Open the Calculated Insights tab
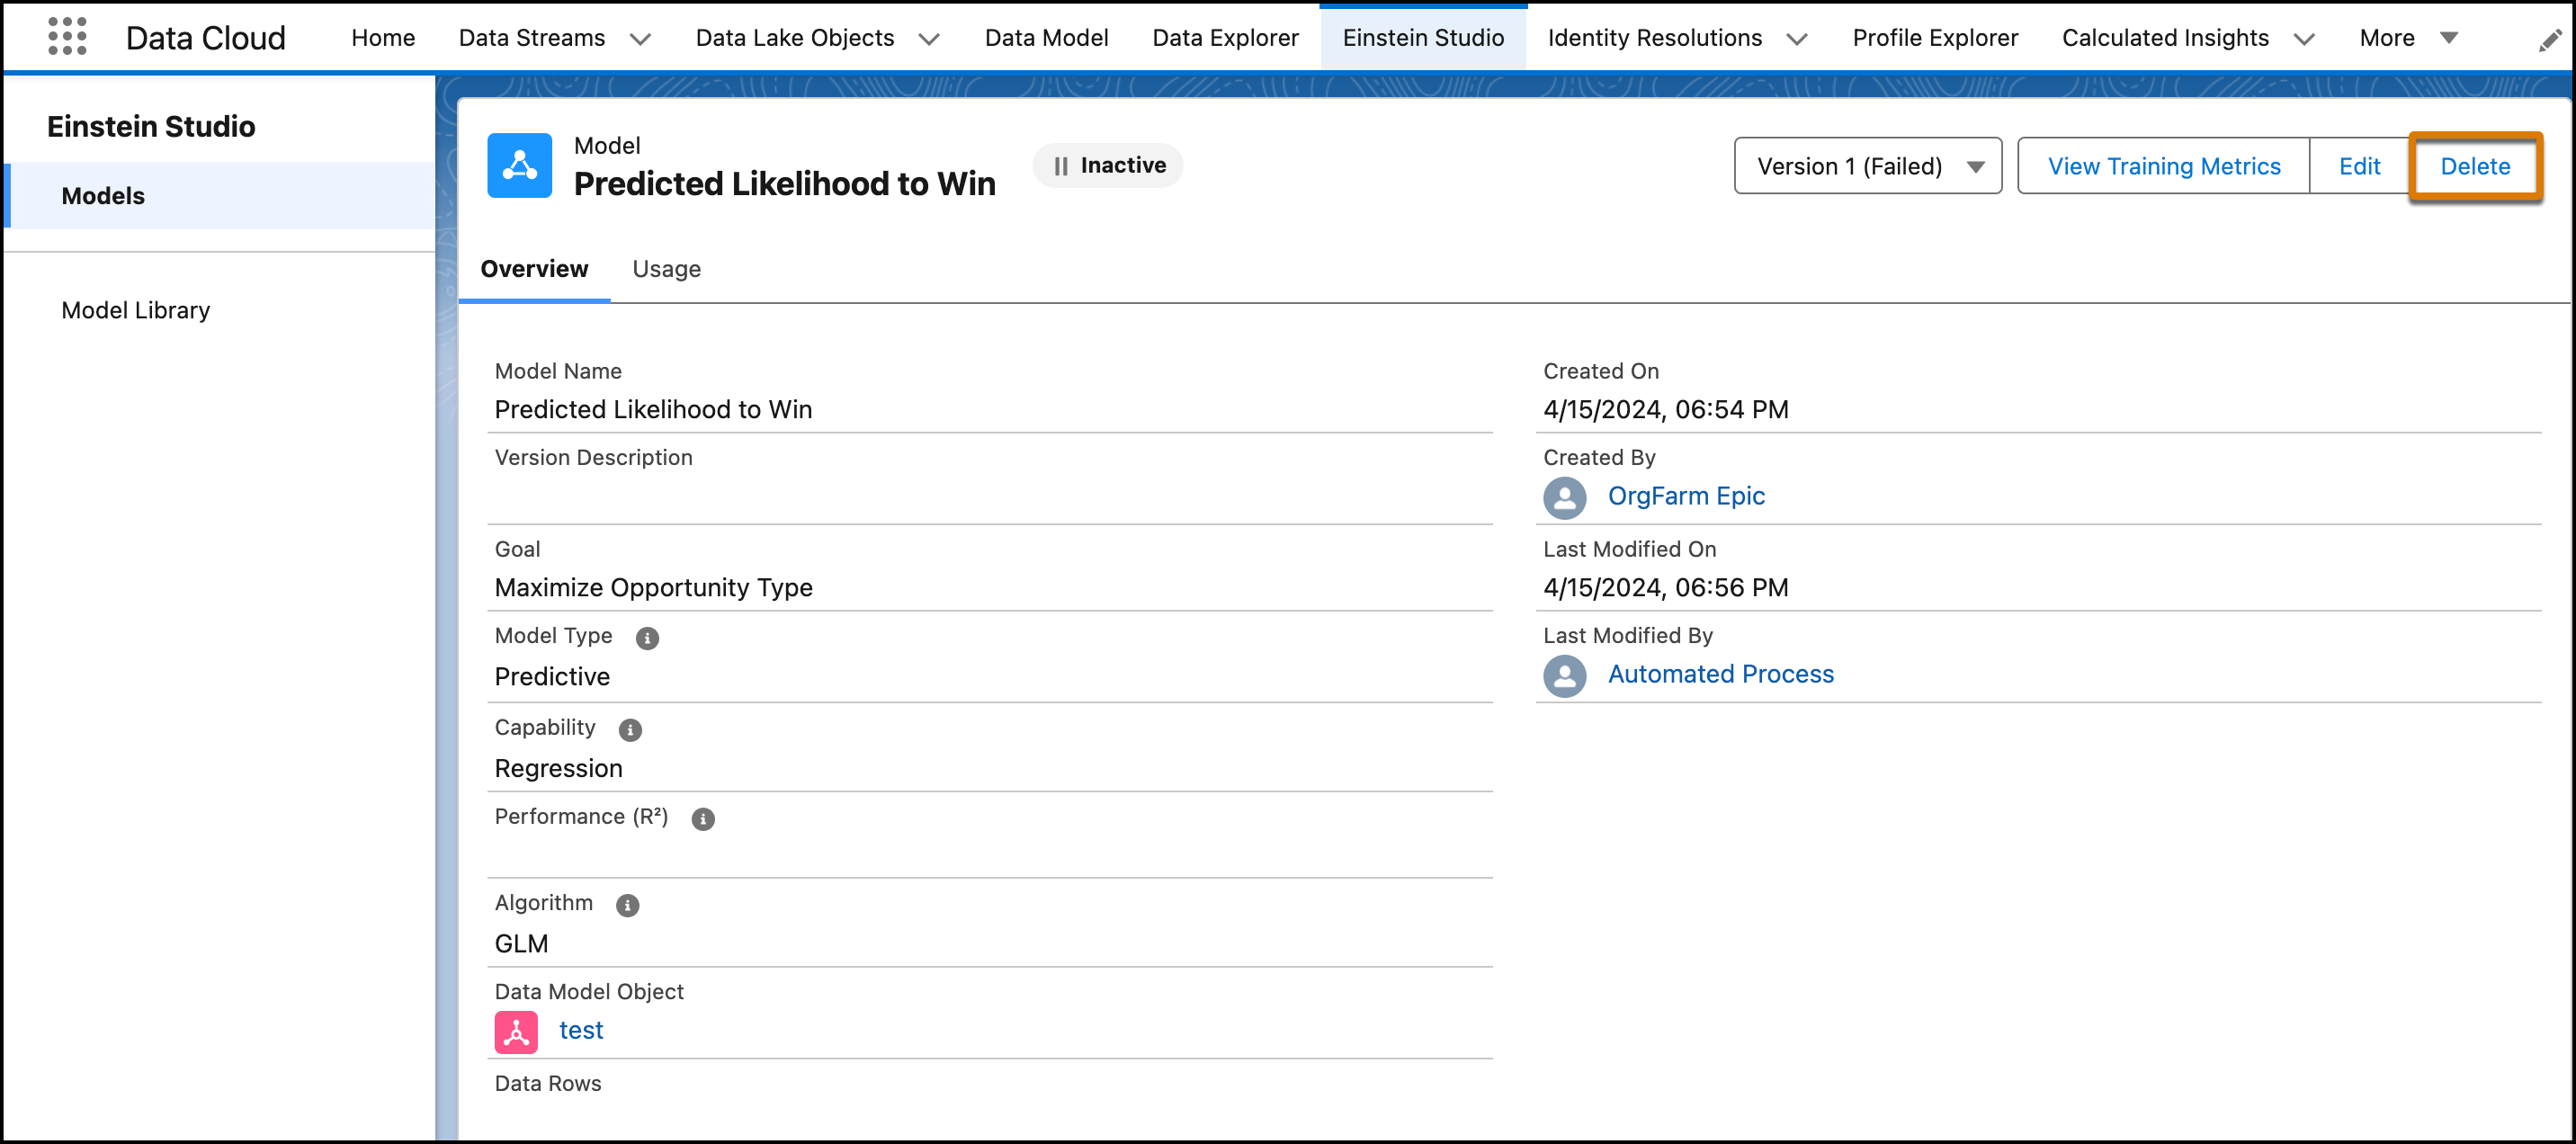The width and height of the screenshot is (2576, 1144). (2165, 38)
